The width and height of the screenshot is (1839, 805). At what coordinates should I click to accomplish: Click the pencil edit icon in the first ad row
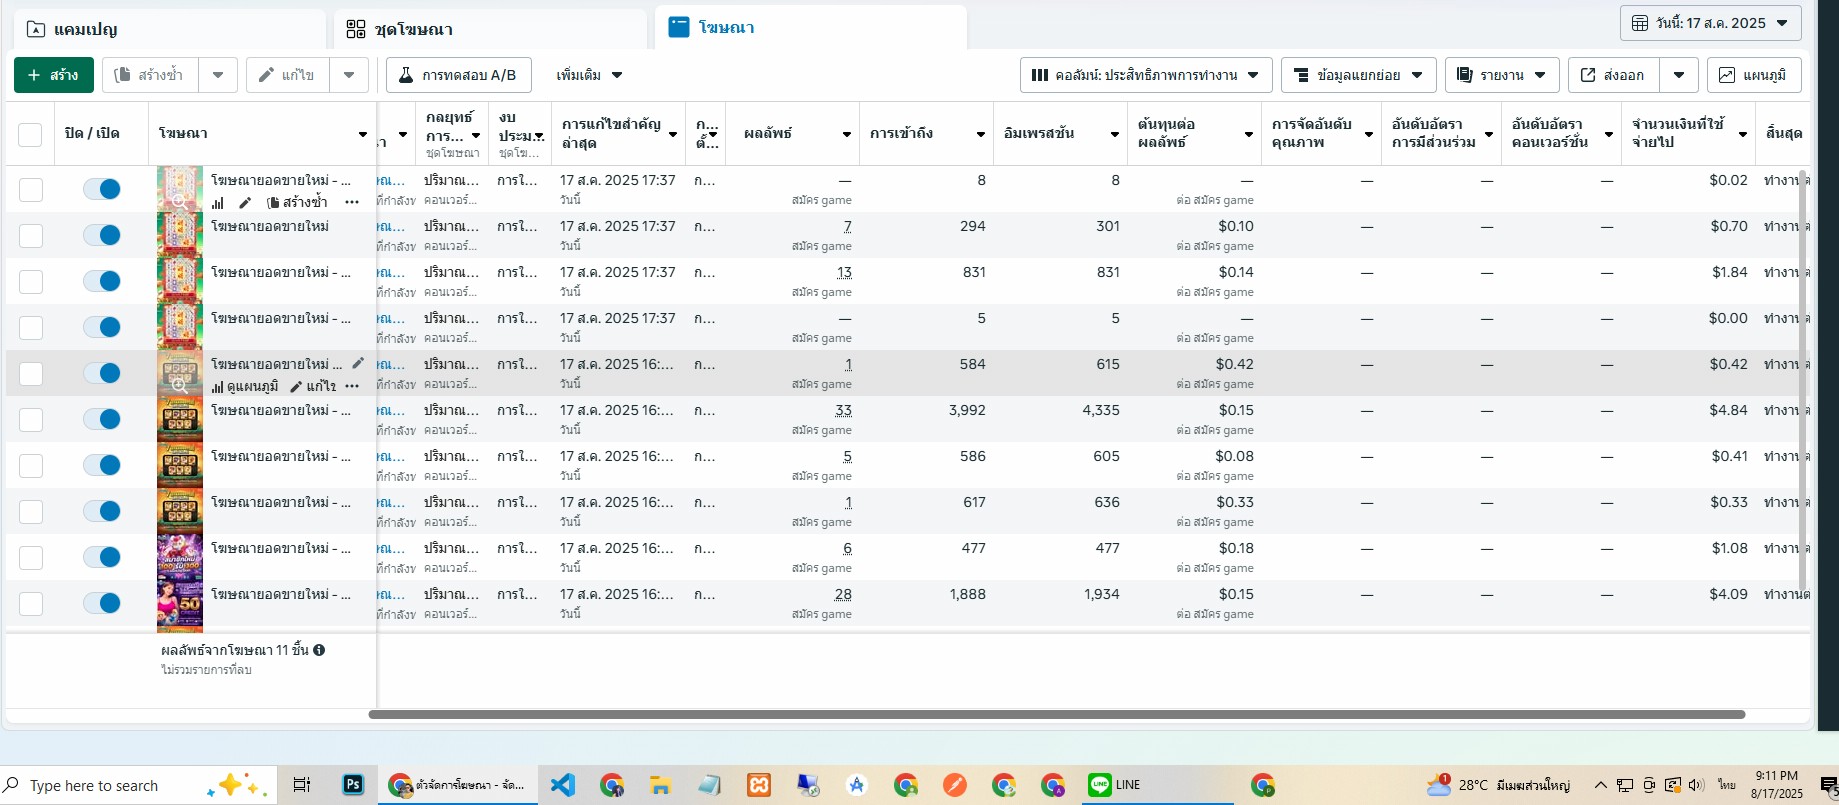click(x=245, y=203)
